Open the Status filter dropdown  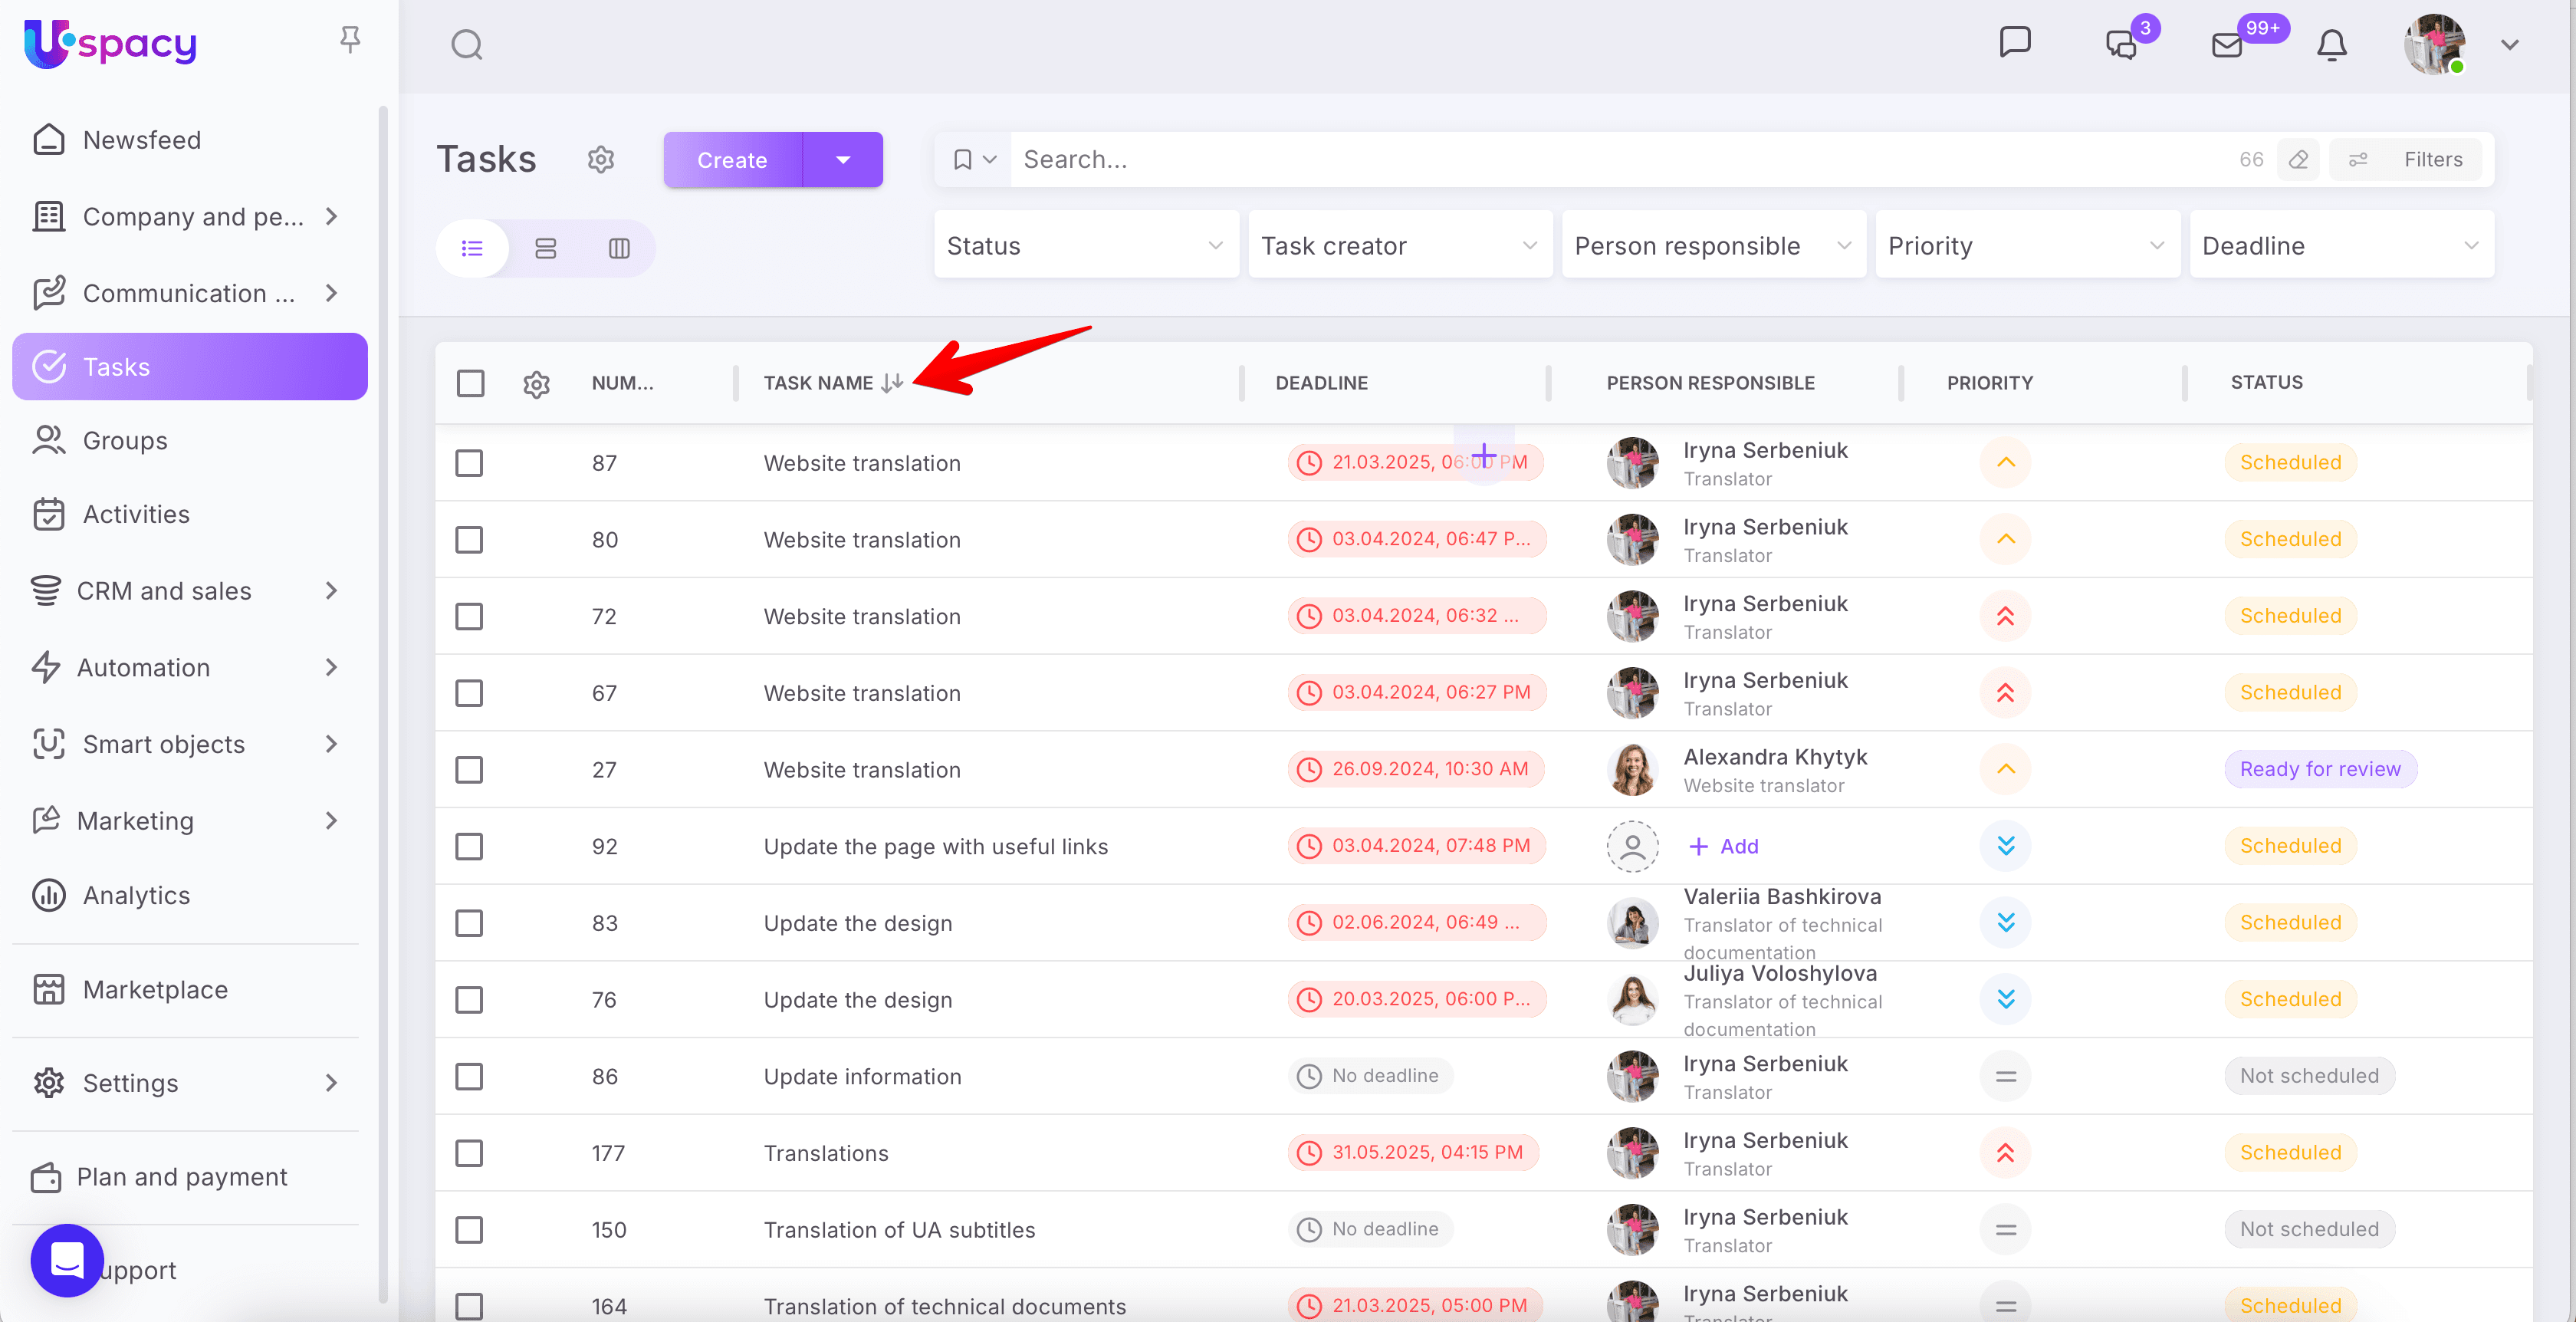click(x=1086, y=245)
